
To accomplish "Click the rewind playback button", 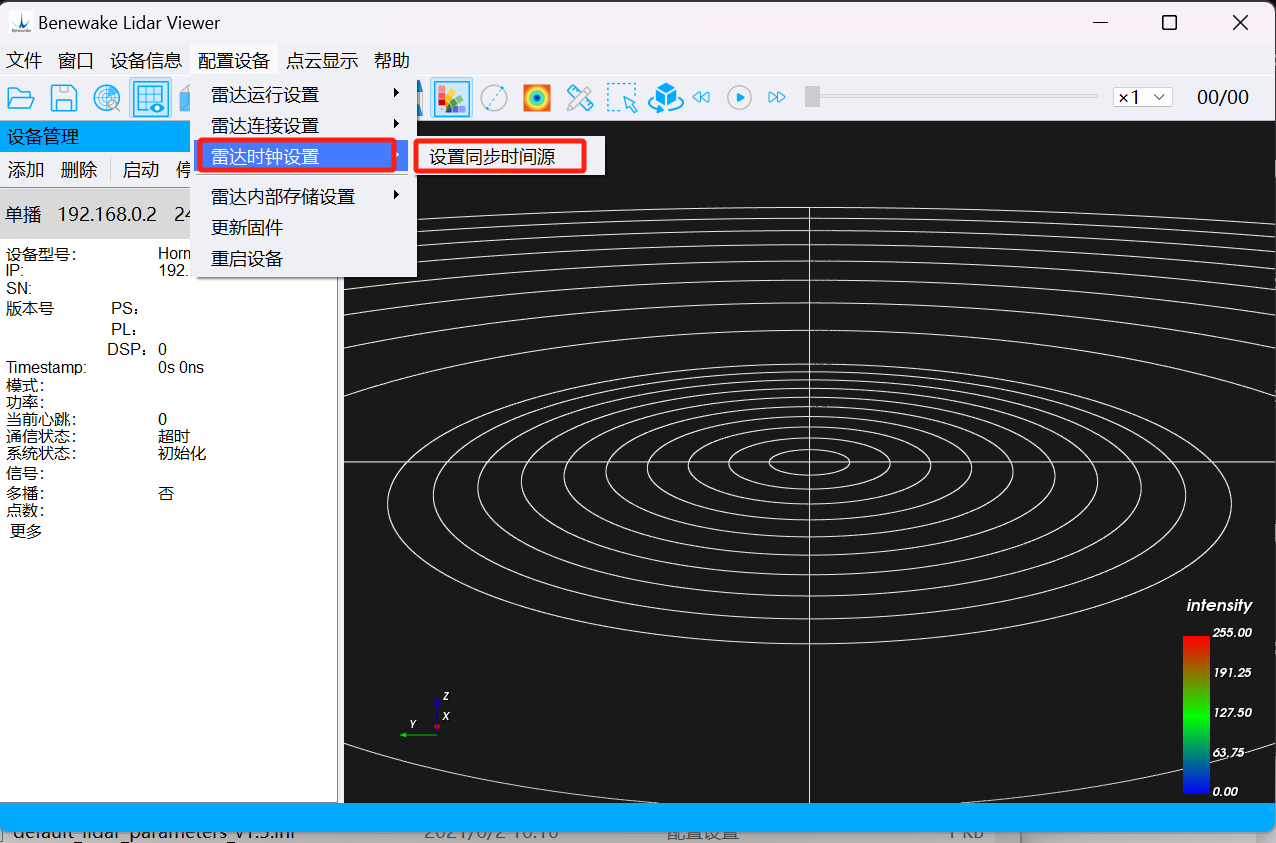I will 701,97.
